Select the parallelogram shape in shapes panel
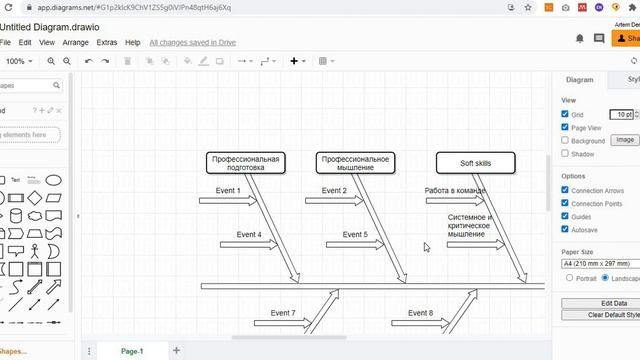This screenshot has height=360, width=640. pos(53,198)
